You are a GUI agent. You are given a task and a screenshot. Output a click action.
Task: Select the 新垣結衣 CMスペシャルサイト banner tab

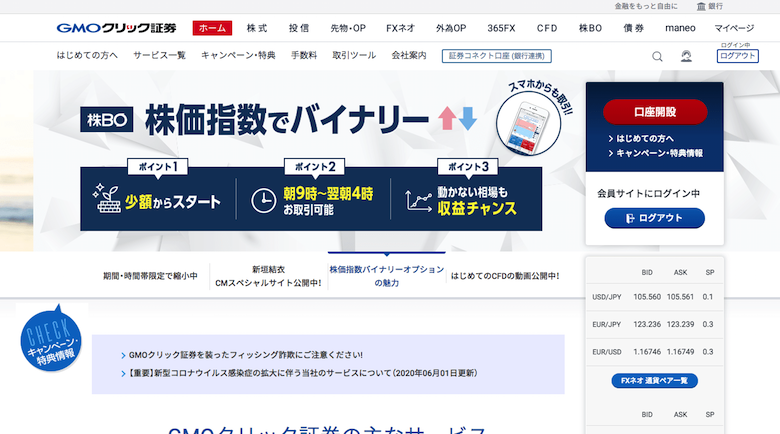[x=268, y=276]
